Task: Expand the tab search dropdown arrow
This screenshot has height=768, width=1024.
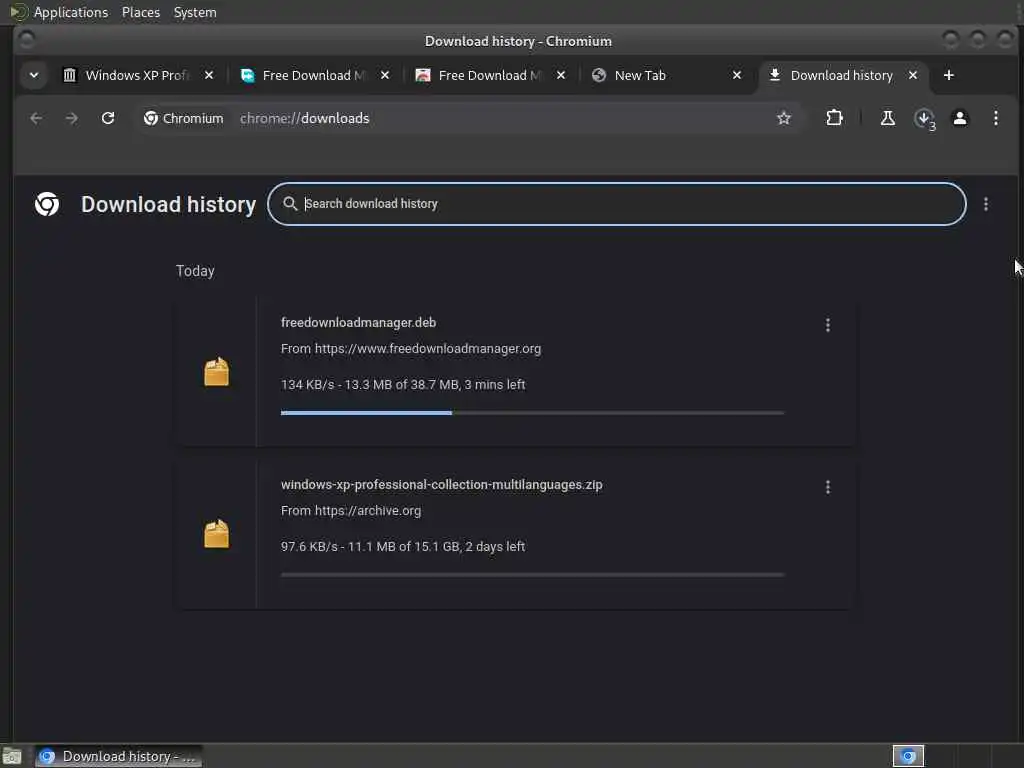Action: tap(34, 76)
